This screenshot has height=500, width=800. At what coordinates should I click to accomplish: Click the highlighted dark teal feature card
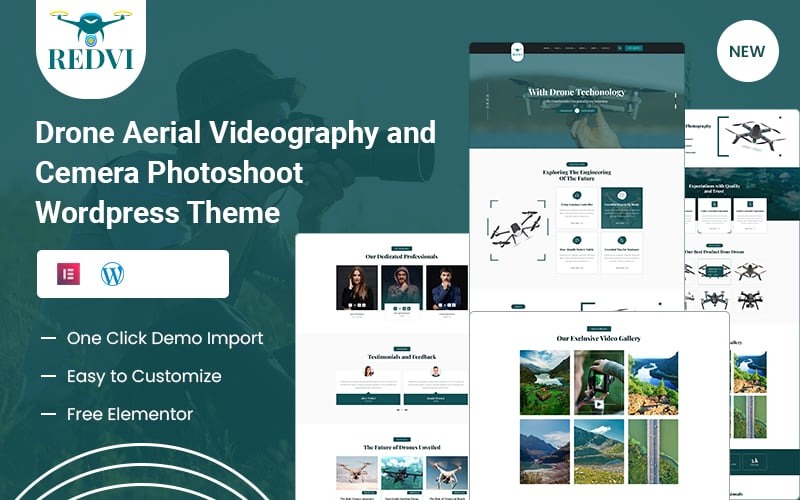(622, 208)
